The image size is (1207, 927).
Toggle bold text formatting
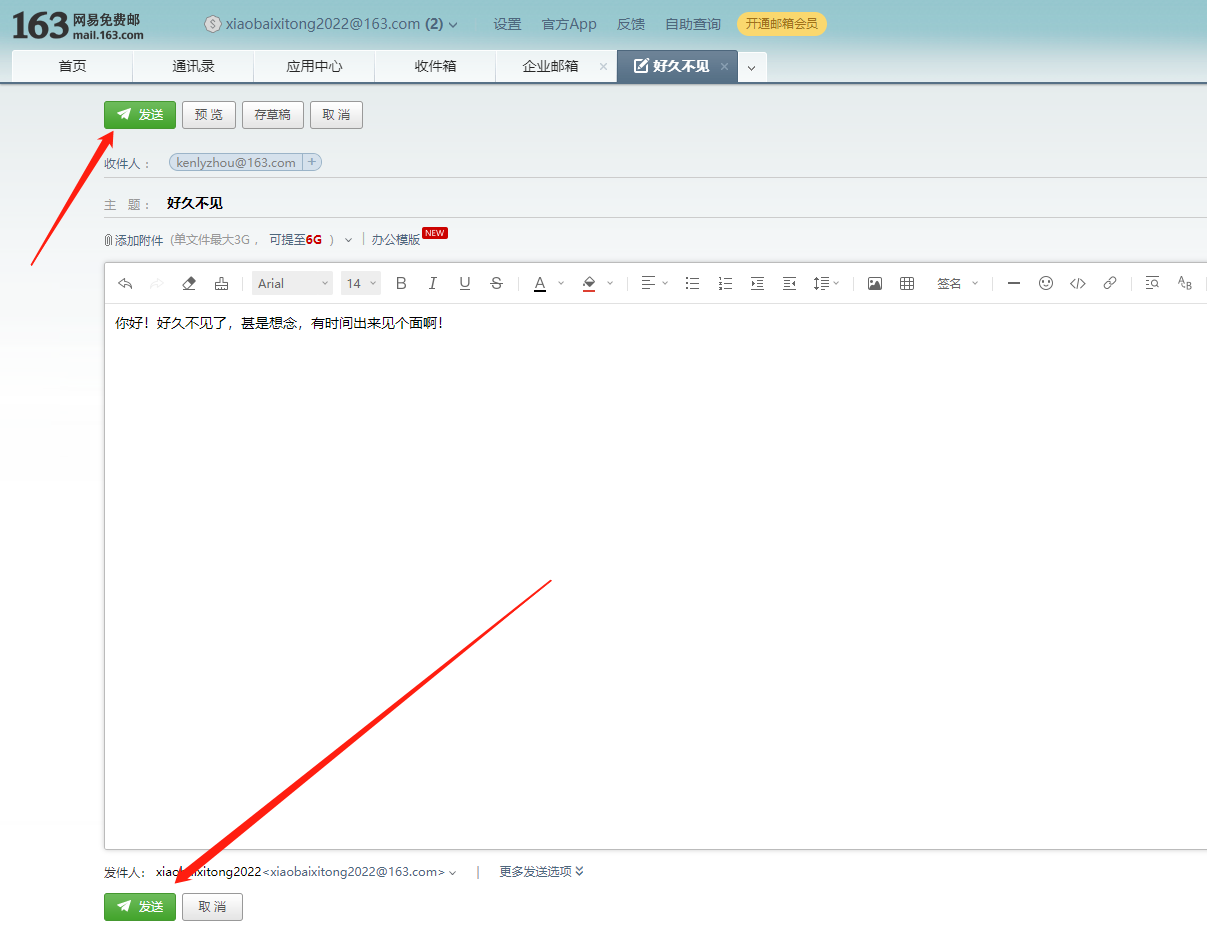pos(401,284)
